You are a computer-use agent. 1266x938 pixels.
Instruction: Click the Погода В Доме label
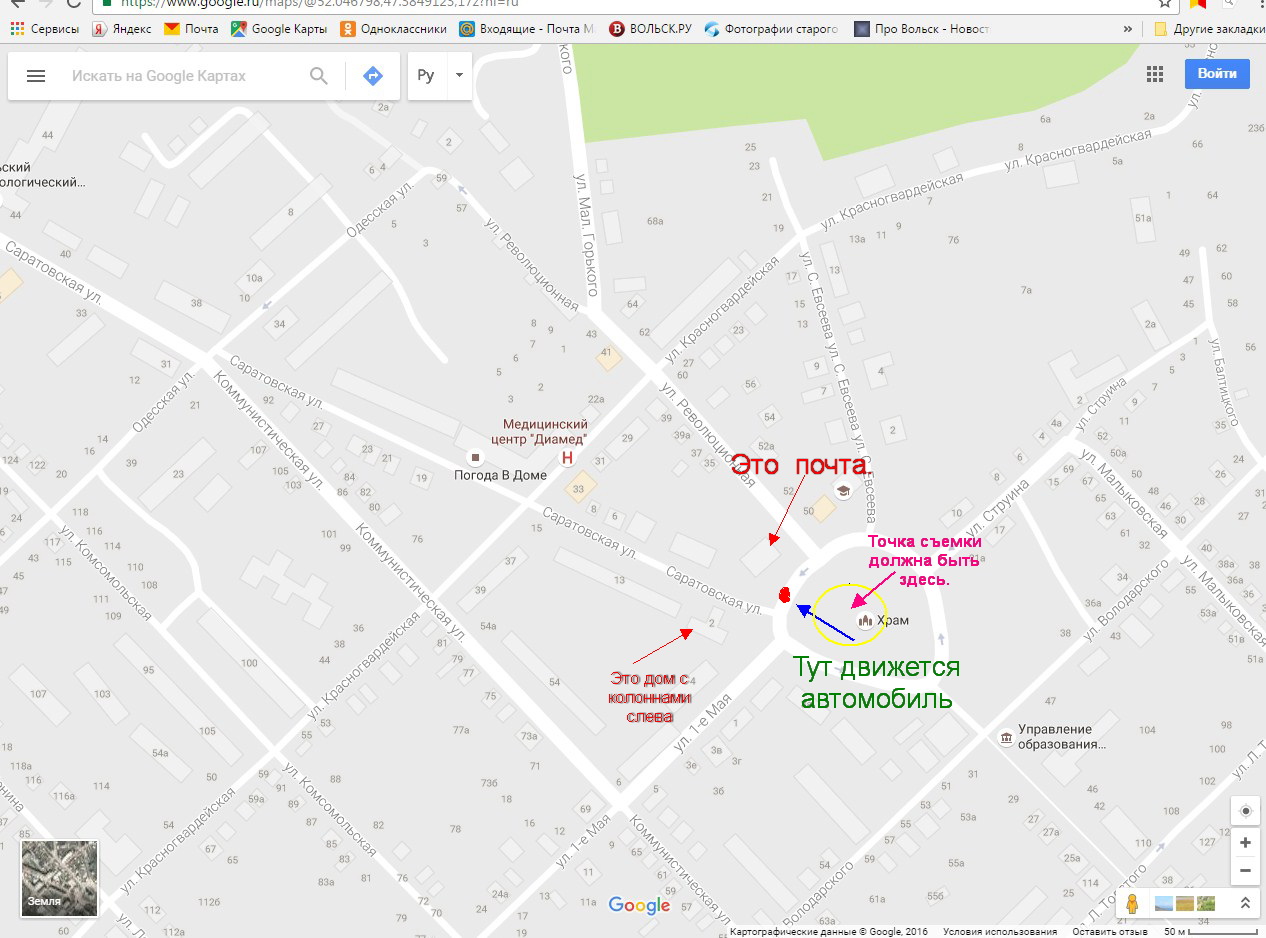(x=500, y=475)
